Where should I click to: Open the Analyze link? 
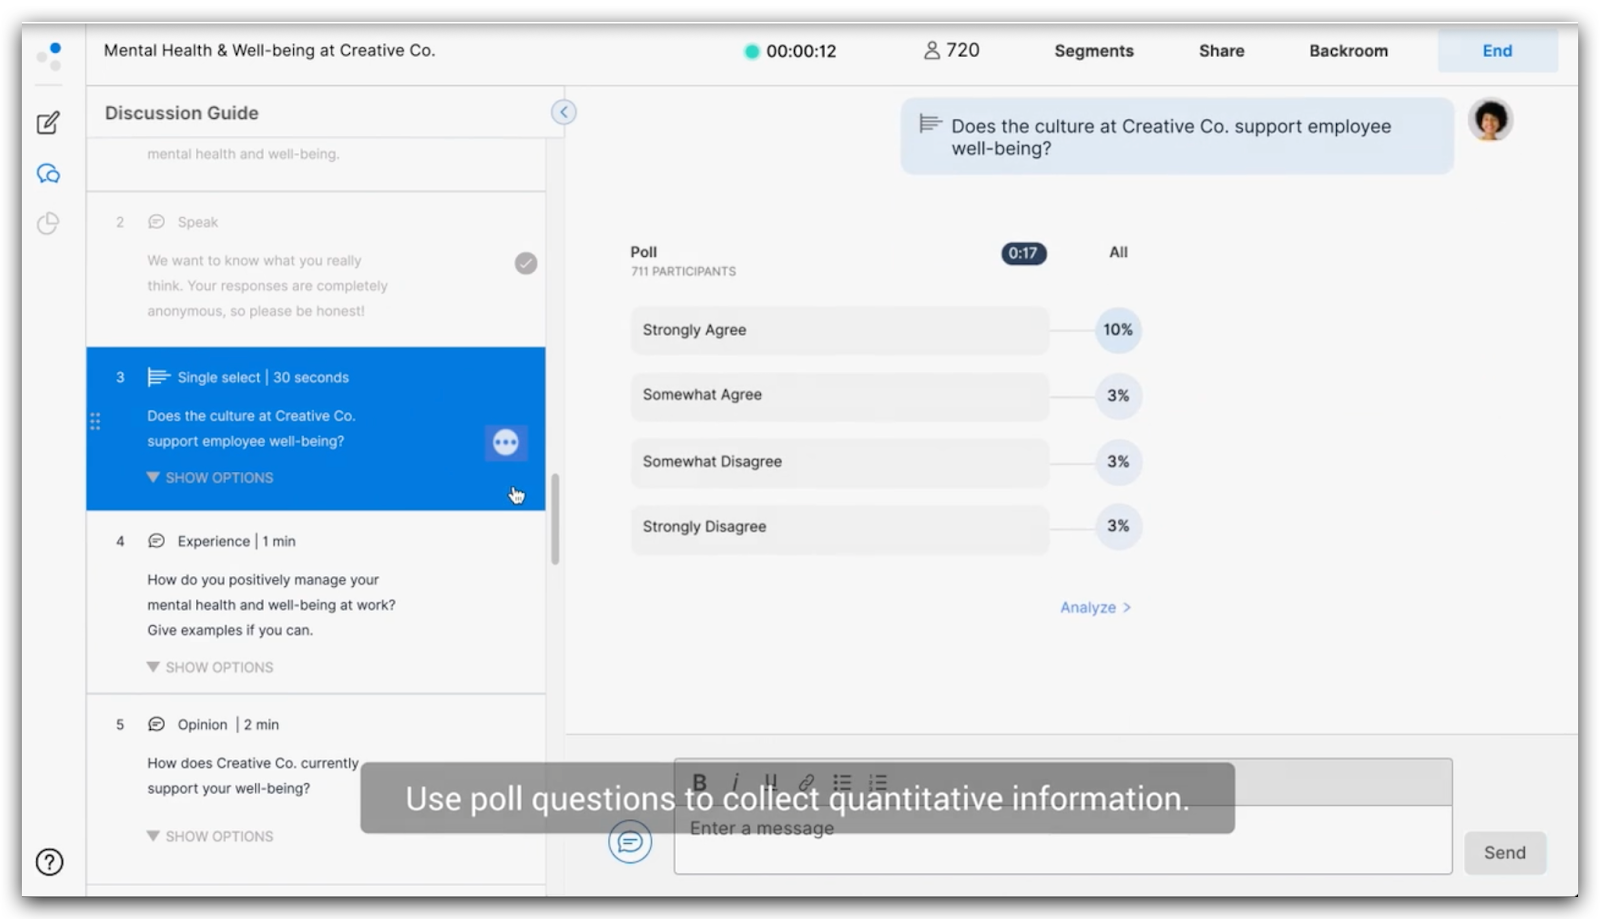pyautogui.click(x=1095, y=607)
